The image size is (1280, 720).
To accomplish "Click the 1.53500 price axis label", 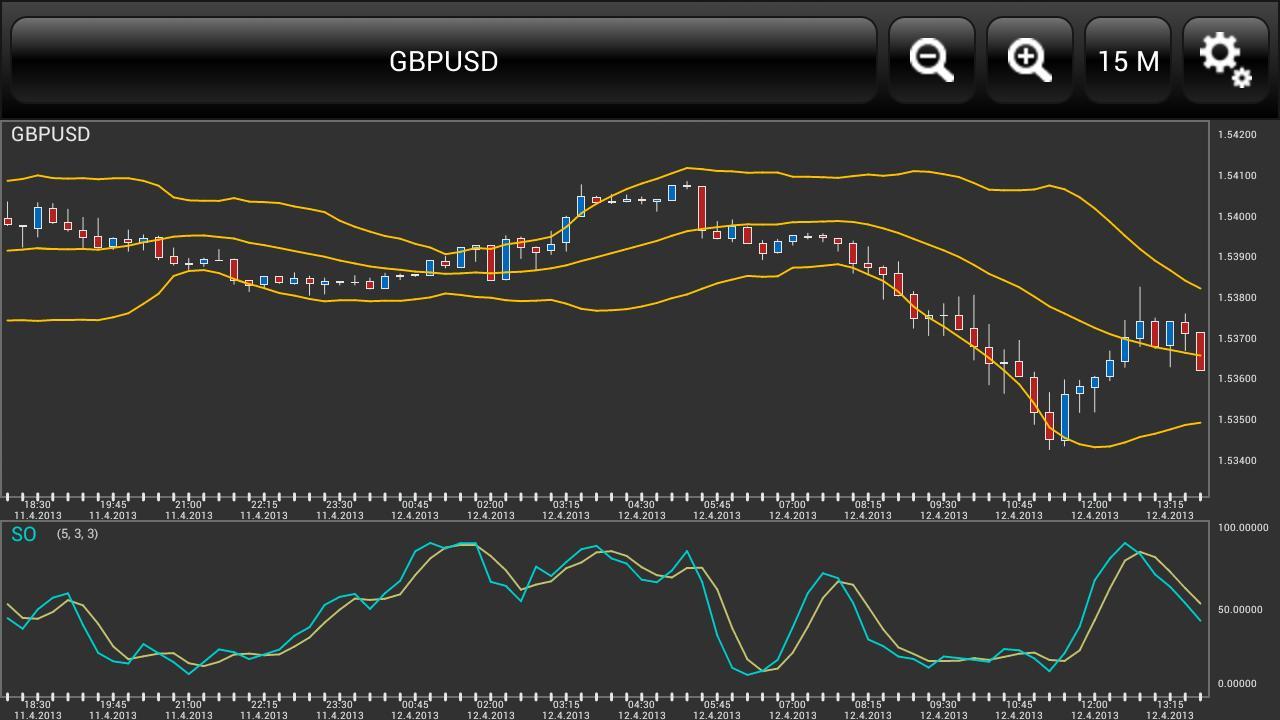I will (x=1237, y=420).
